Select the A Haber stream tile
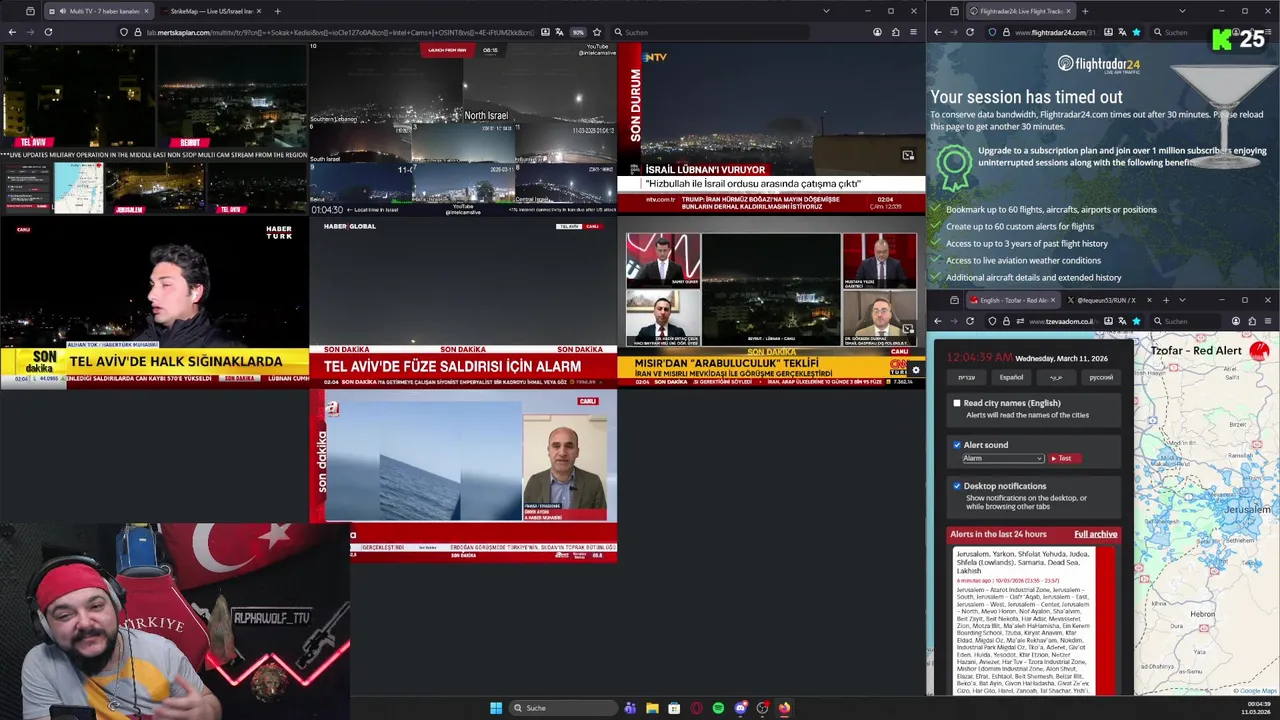1280x720 pixels. (x=463, y=475)
